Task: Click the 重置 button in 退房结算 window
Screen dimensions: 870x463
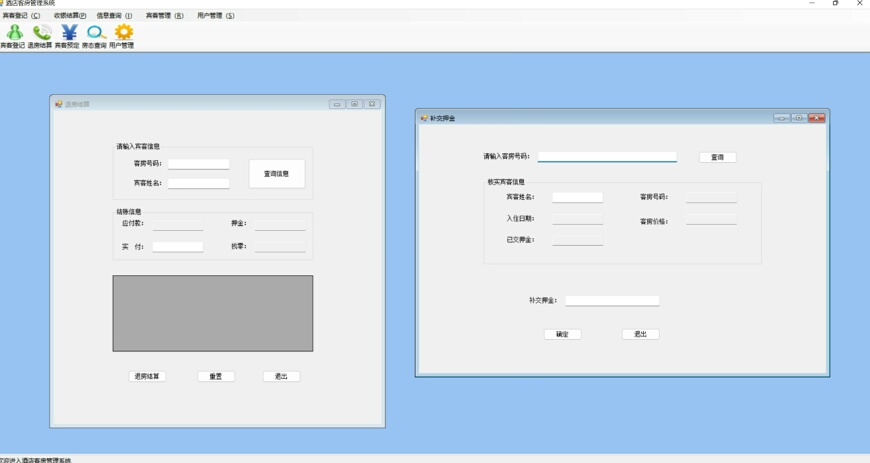Action: click(216, 376)
